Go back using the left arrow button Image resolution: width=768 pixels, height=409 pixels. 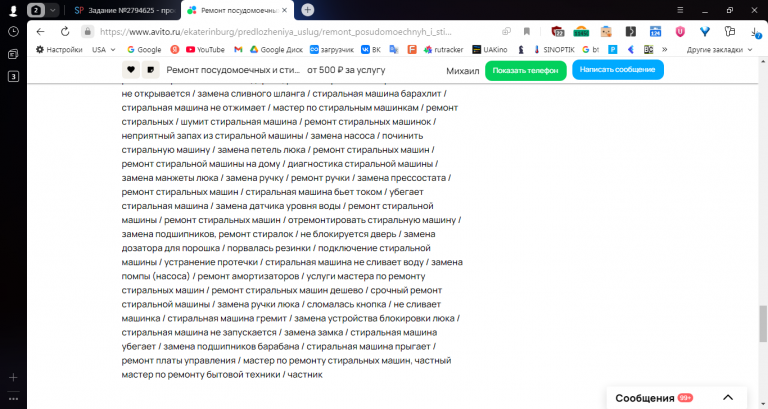[x=40, y=31]
